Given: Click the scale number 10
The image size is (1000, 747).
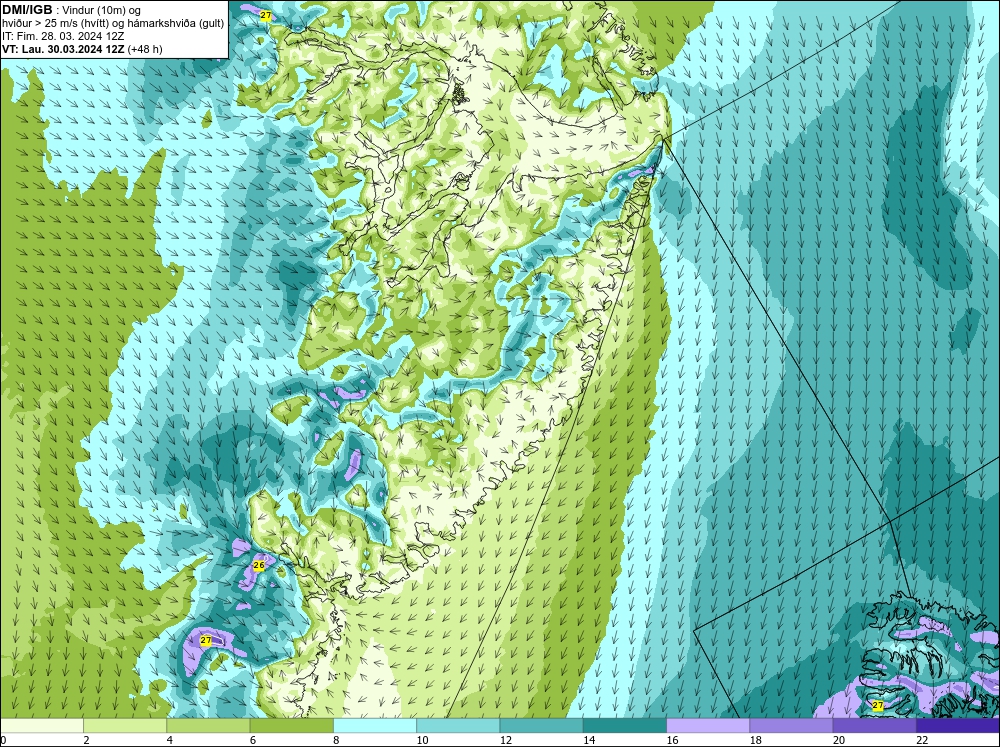Looking at the screenshot, I should (422, 740).
